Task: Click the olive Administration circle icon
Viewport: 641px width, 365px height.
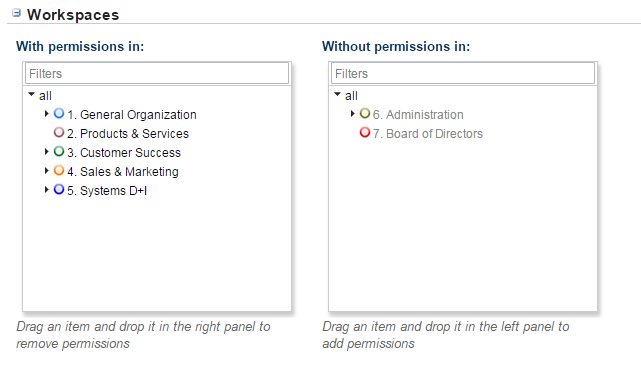Action: (365, 113)
